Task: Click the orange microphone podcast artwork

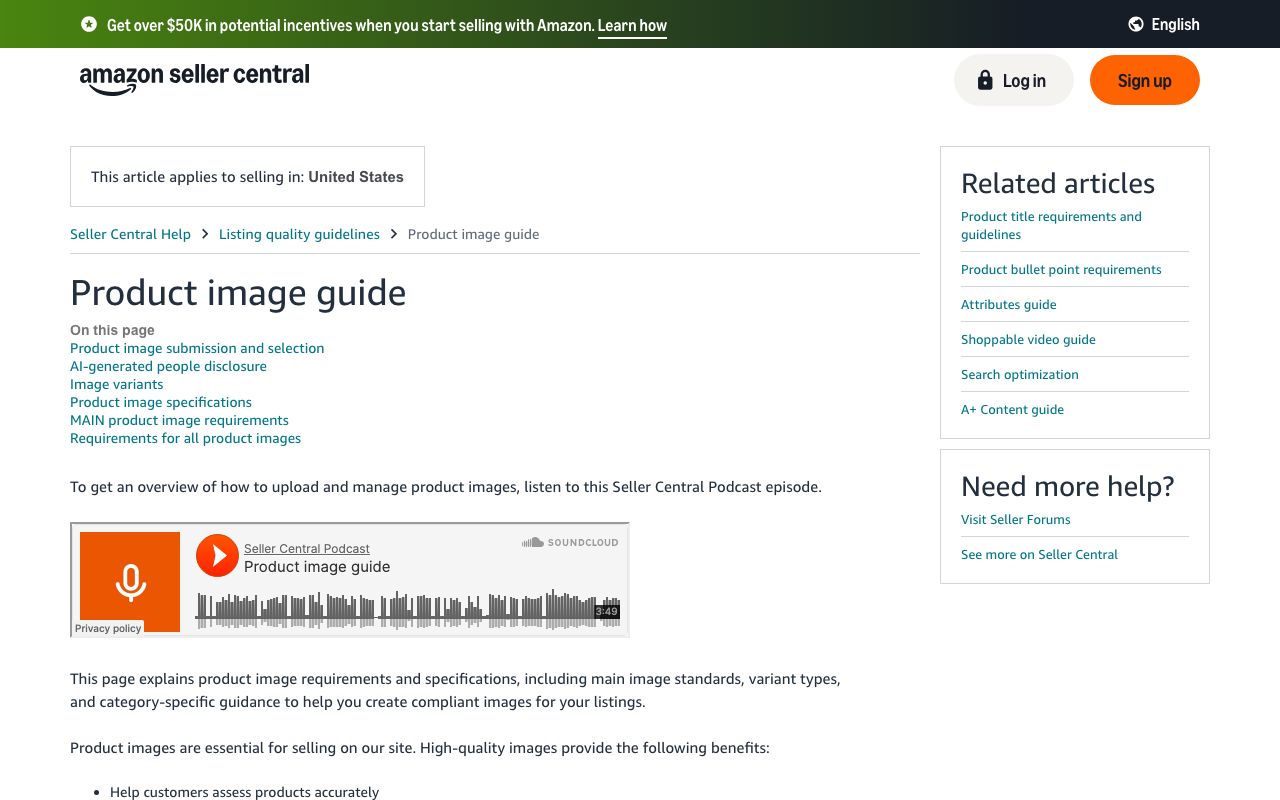Action: 130,582
